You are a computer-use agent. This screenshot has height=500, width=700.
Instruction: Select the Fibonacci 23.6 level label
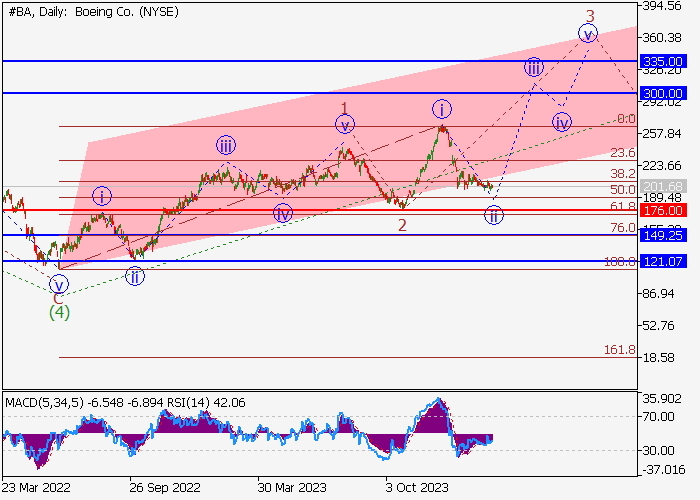click(622, 153)
